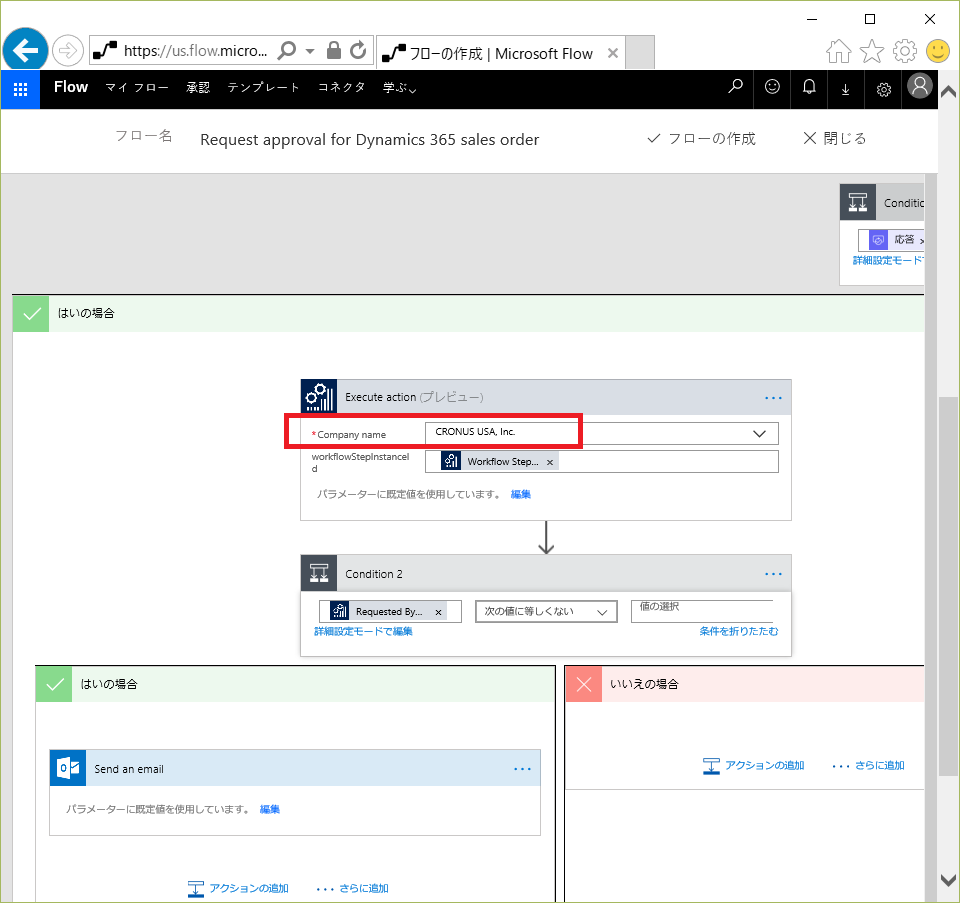This screenshot has width=960, height=903.
Task: Open the Condition 2 ellipsis menu
Action: pyautogui.click(x=773, y=574)
